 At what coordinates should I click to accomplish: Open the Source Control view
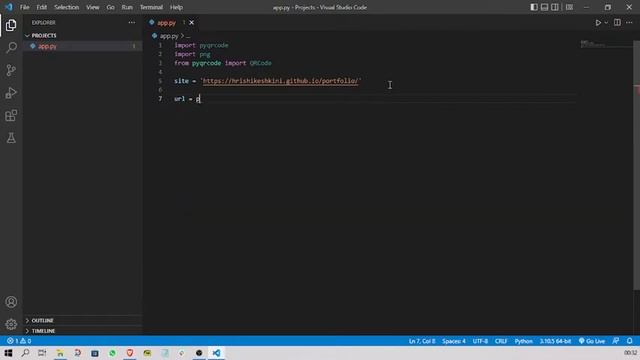click(x=11, y=70)
